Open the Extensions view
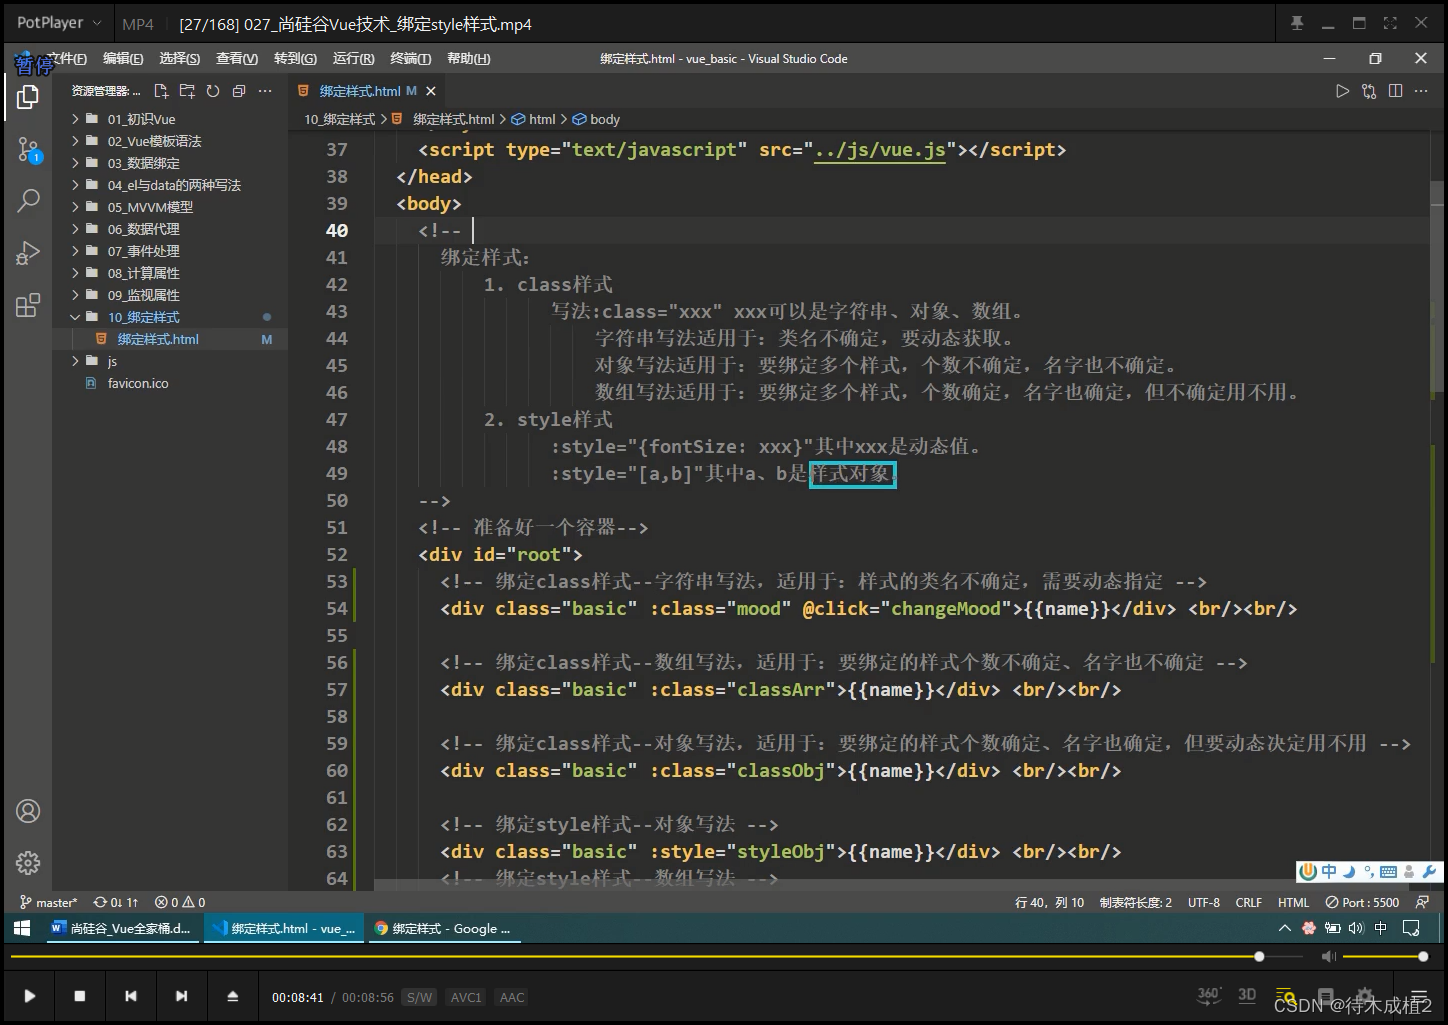This screenshot has height=1025, width=1448. (28, 305)
